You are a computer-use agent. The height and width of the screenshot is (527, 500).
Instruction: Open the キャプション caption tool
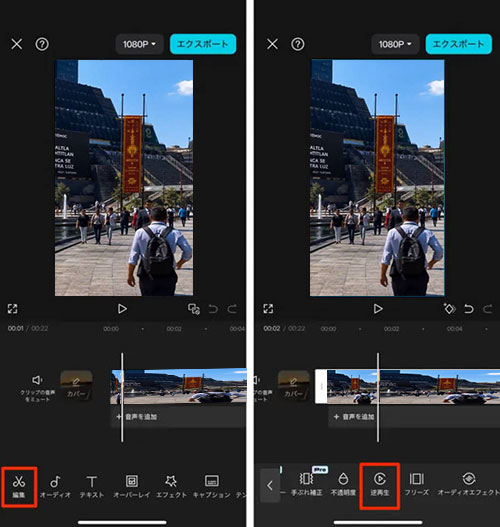(212, 486)
